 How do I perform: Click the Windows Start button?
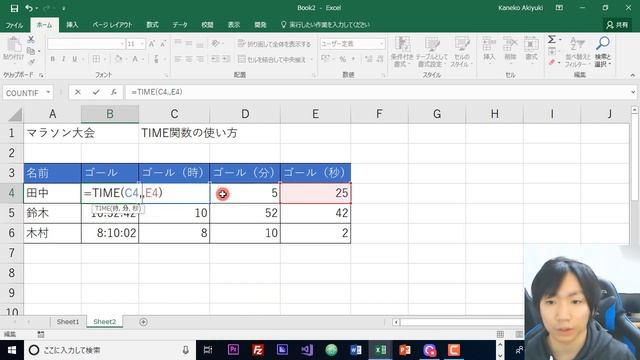[11, 350]
